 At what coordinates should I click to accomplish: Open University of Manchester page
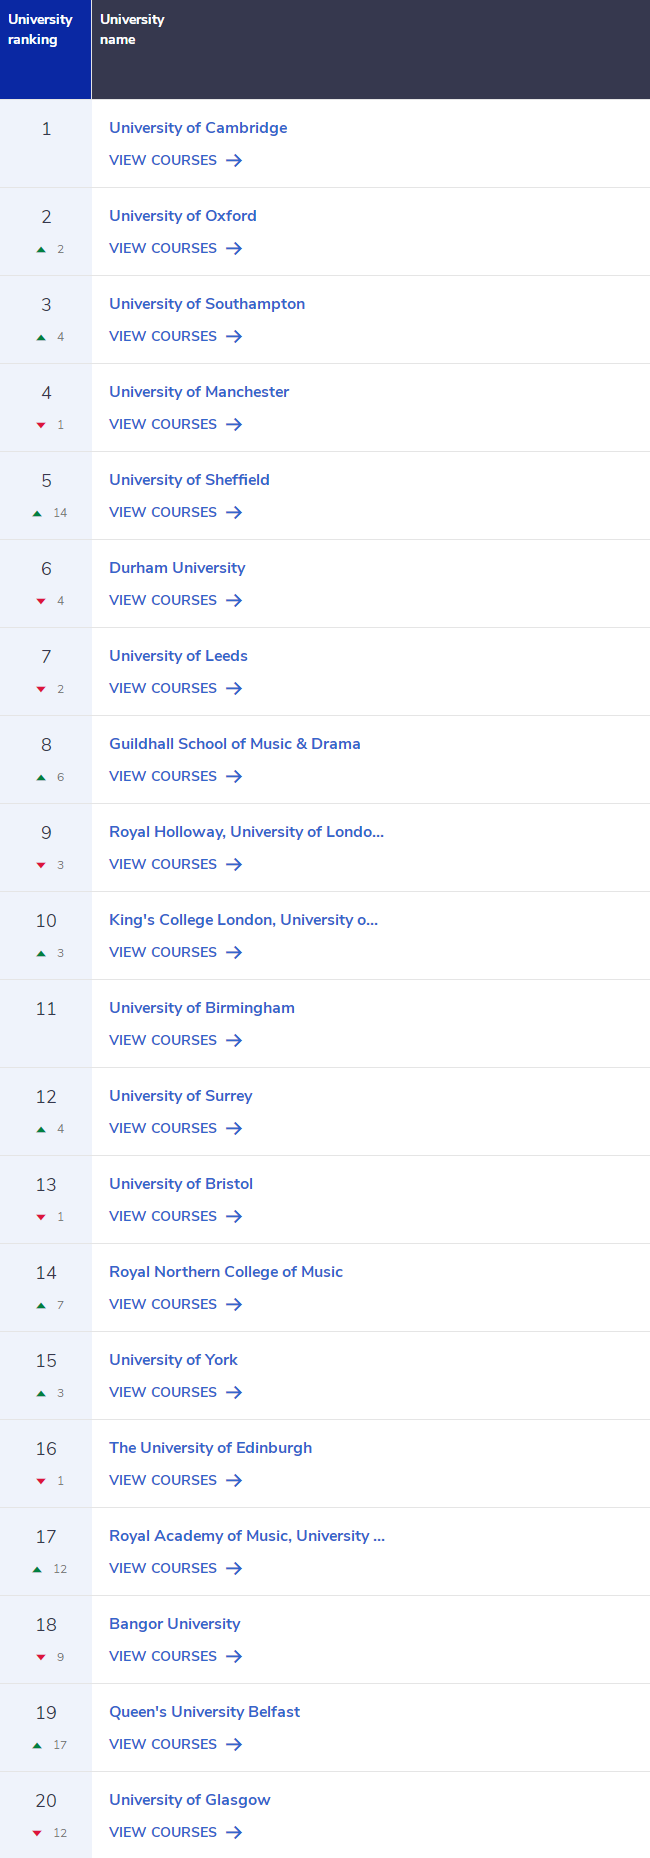click(x=199, y=392)
